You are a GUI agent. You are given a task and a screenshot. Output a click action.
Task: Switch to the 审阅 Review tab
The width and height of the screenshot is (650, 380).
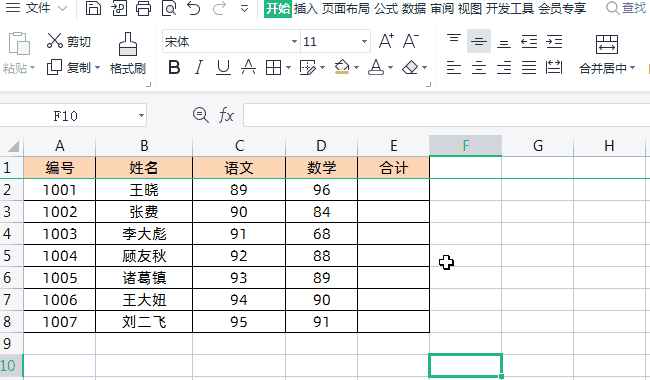[x=442, y=8]
